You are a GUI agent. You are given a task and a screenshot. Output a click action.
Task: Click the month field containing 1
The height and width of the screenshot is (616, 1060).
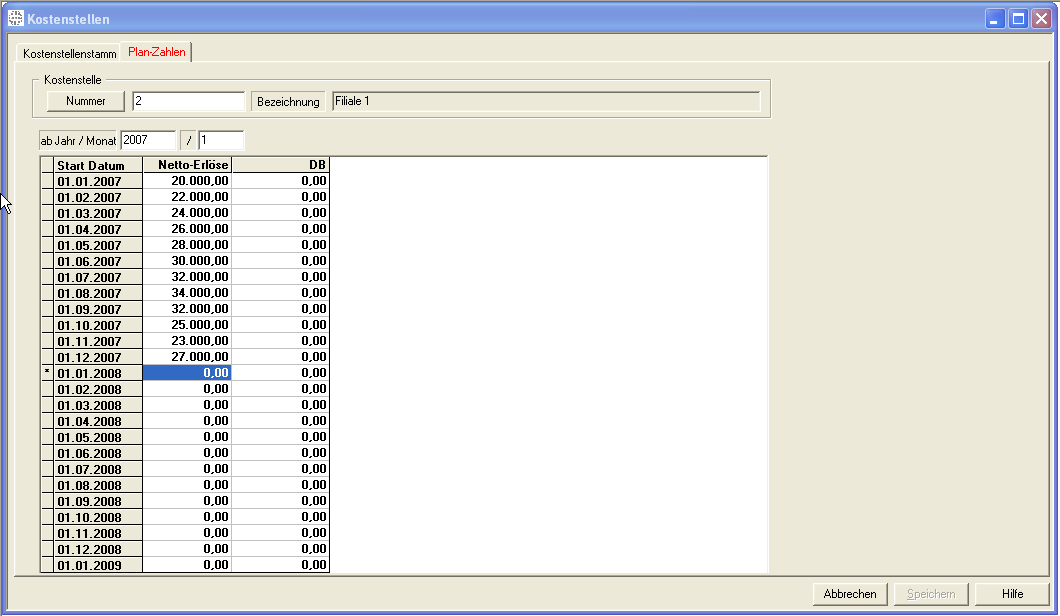(221, 141)
